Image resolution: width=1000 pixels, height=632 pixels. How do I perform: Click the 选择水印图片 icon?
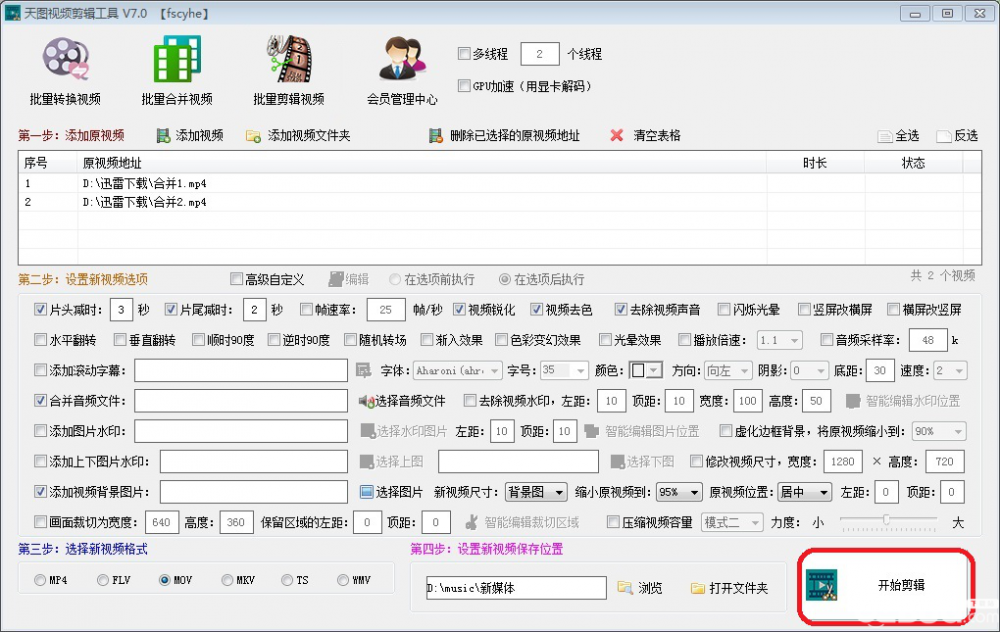(x=367, y=431)
